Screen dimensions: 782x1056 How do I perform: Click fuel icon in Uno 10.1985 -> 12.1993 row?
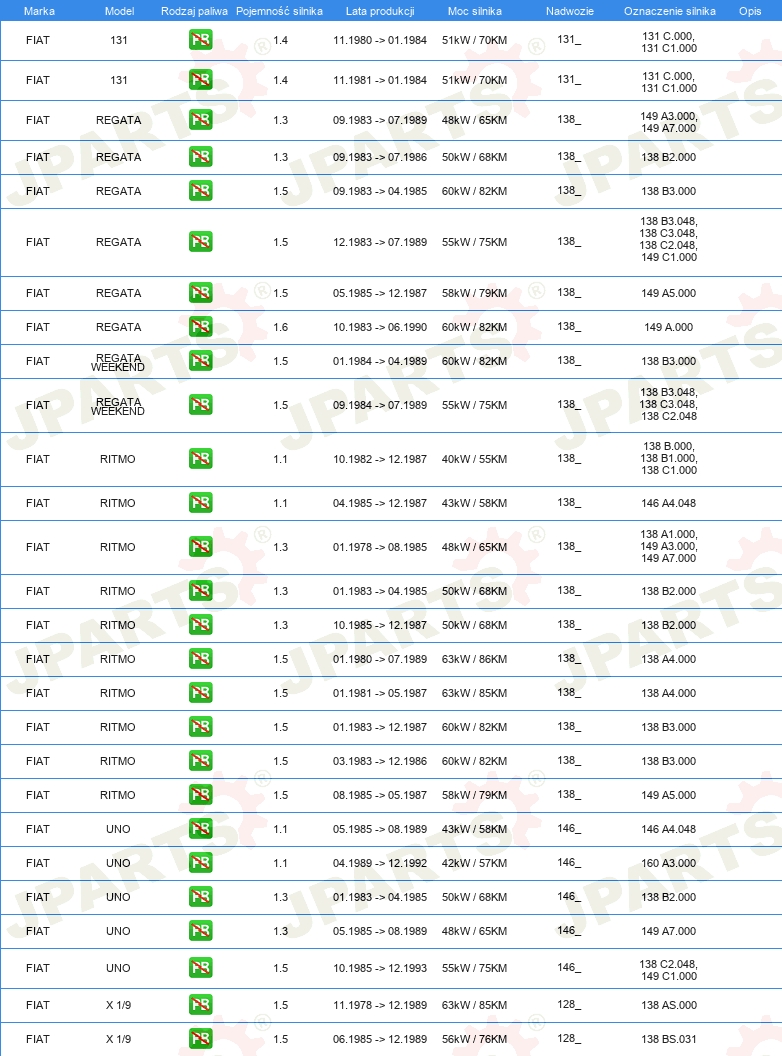tap(201, 968)
